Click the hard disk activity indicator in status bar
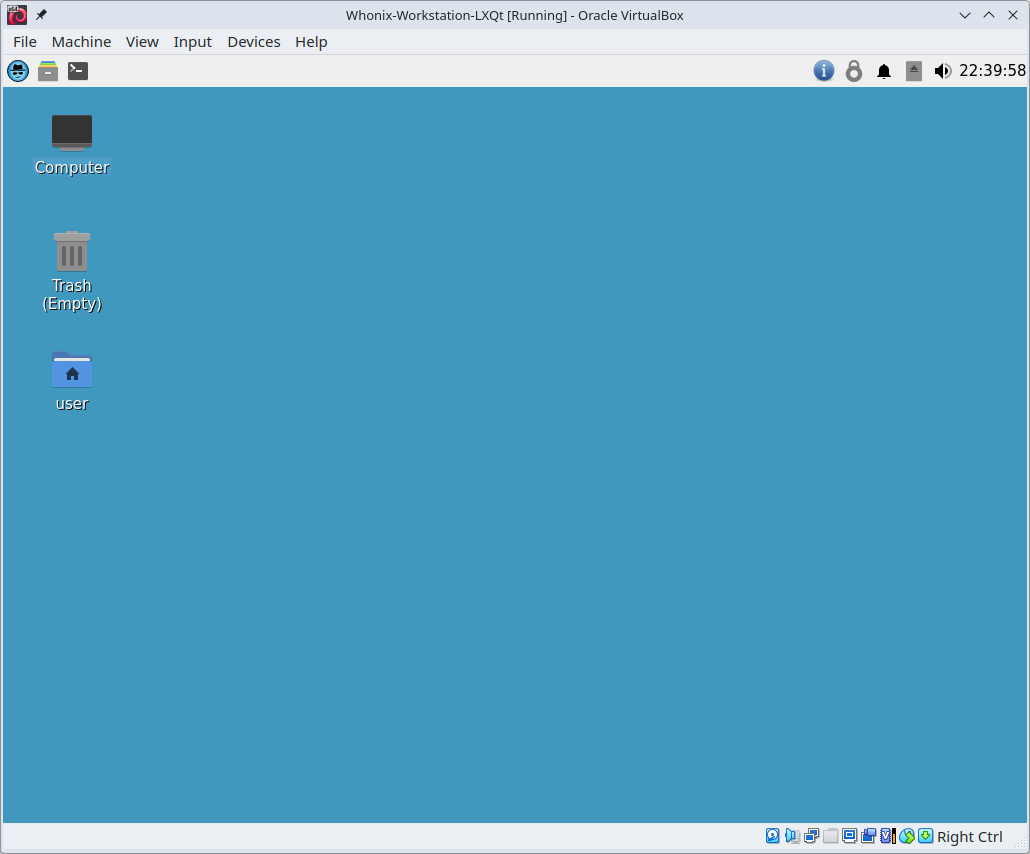This screenshot has height=854, width=1030. [772, 836]
